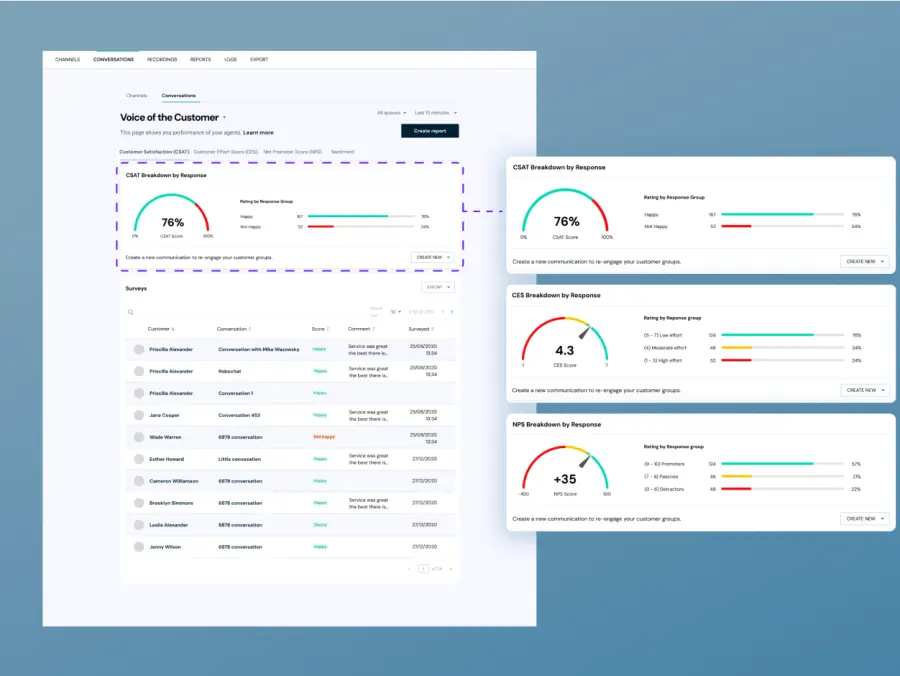Switch to the Customer Effort Score (CES) tab
This screenshot has height=676, width=900.
(225, 151)
